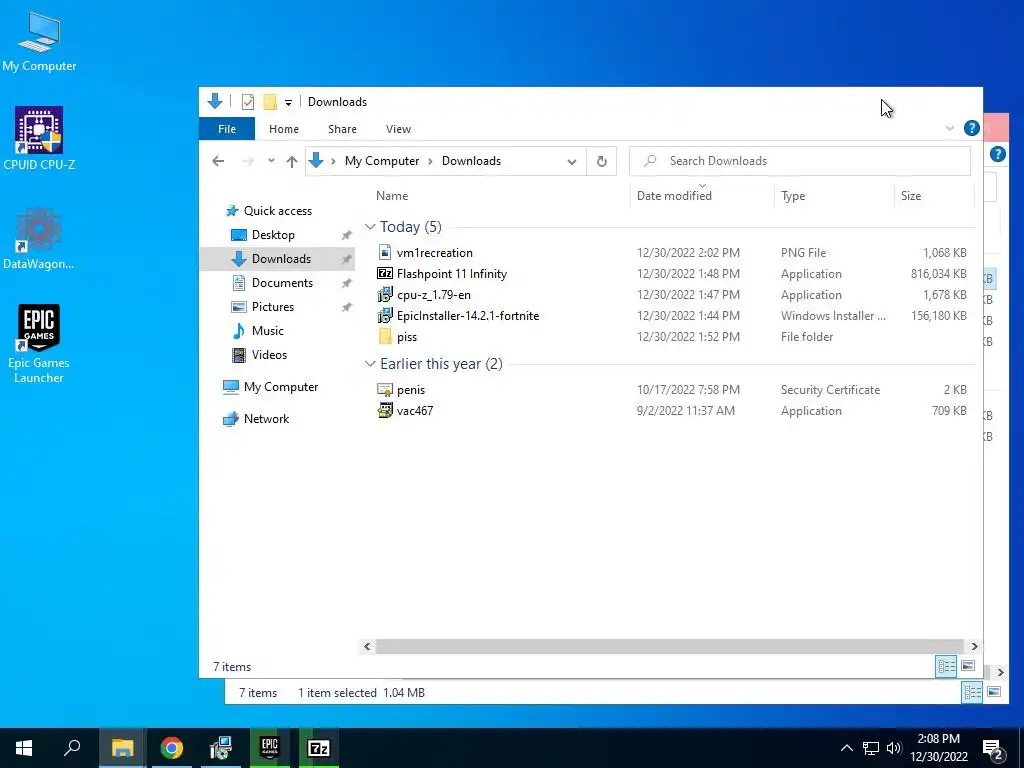Open Google Chrome from the taskbar
Image resolution: width=1024 pixels, height=768 pixels.
tap(172, 748)
